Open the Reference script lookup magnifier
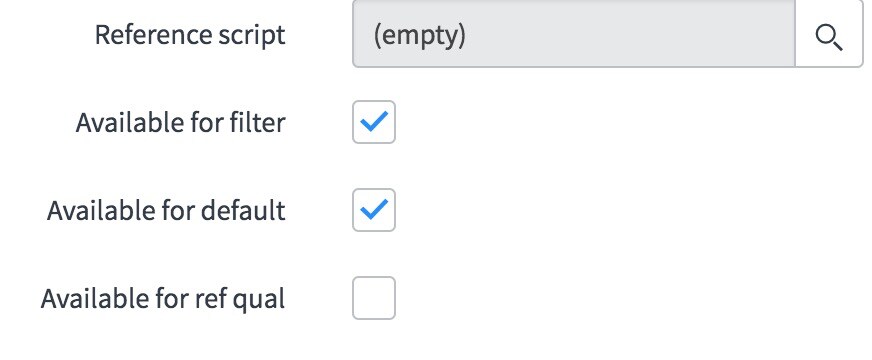872x360 pixels. [829, 36]
